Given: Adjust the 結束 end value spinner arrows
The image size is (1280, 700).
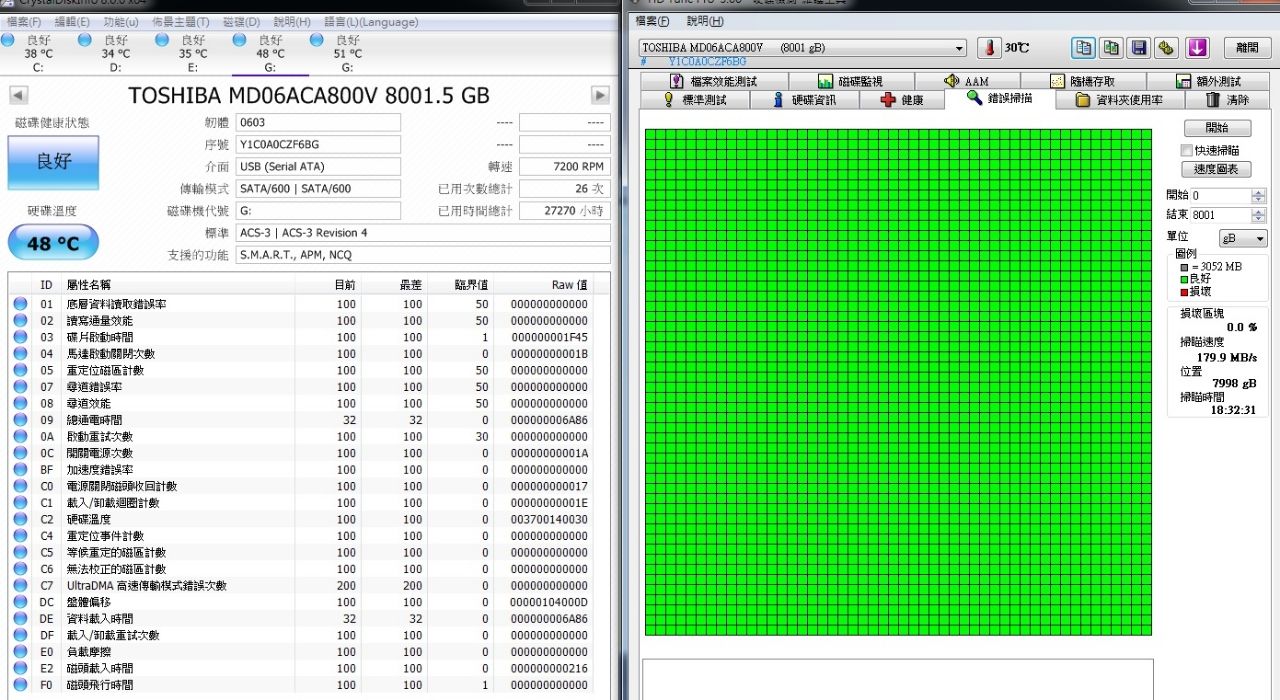Looking at the screenshot, I should (1259, 215).
